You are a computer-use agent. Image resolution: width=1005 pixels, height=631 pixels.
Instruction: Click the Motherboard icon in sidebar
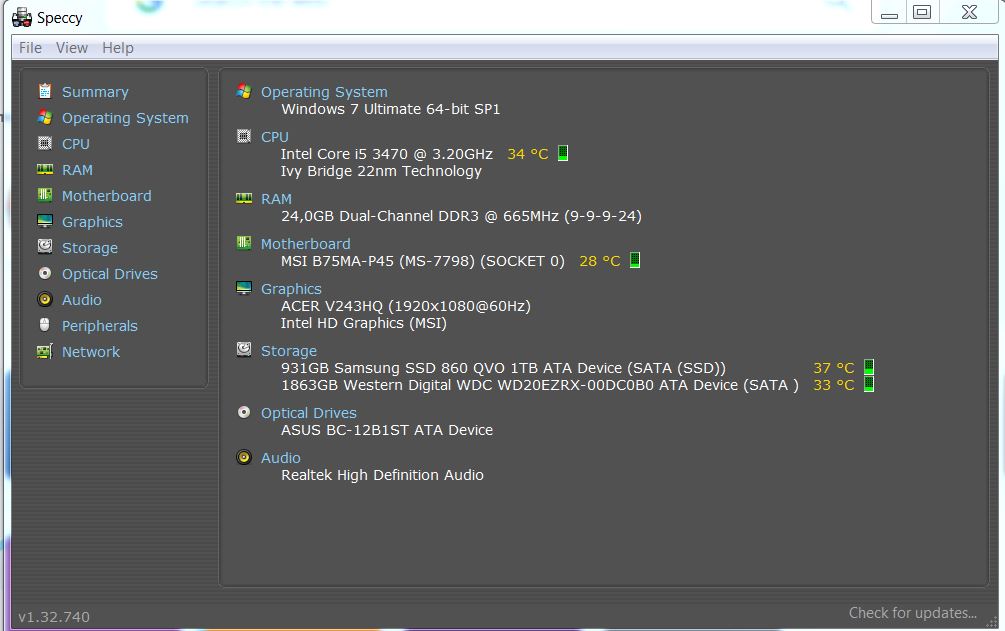[x=45, y=195]
